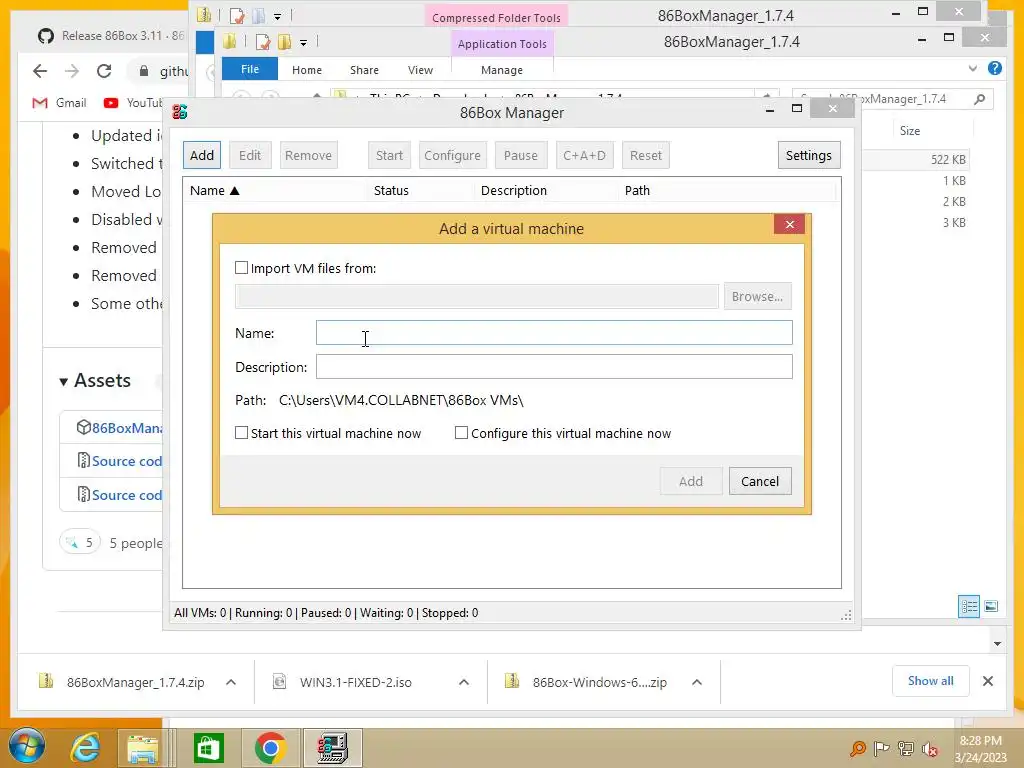The height and width of the screenshot is (768, 1024).
Task: Open the File tab in Explorer ribbon
Action: pos(249,69)
